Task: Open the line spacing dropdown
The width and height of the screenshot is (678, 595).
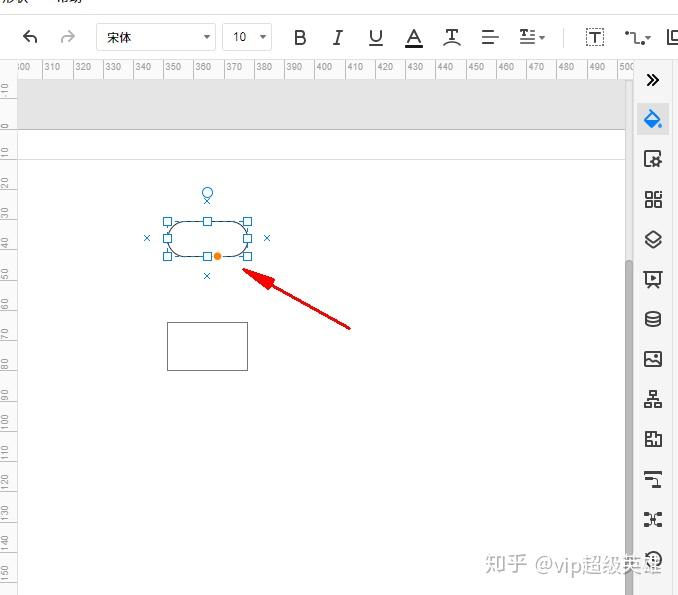Action: 532,37
